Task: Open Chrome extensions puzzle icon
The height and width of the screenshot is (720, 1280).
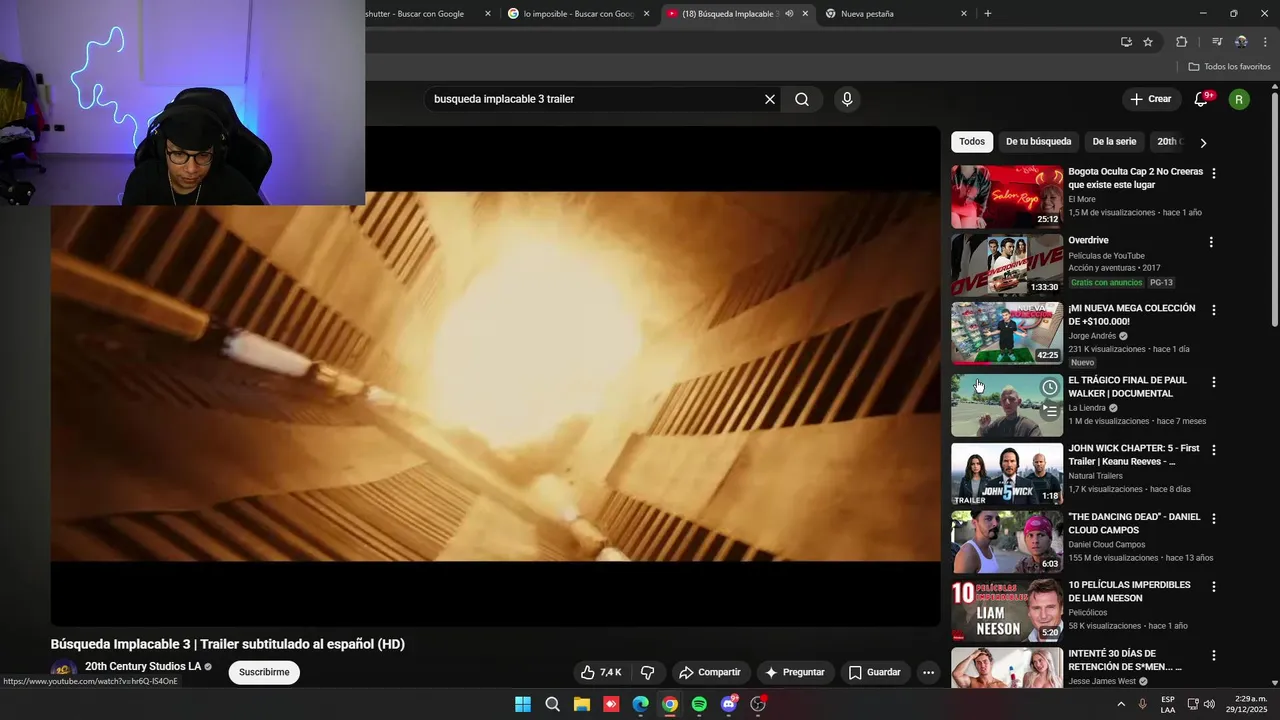Action: pos(1182,42)
